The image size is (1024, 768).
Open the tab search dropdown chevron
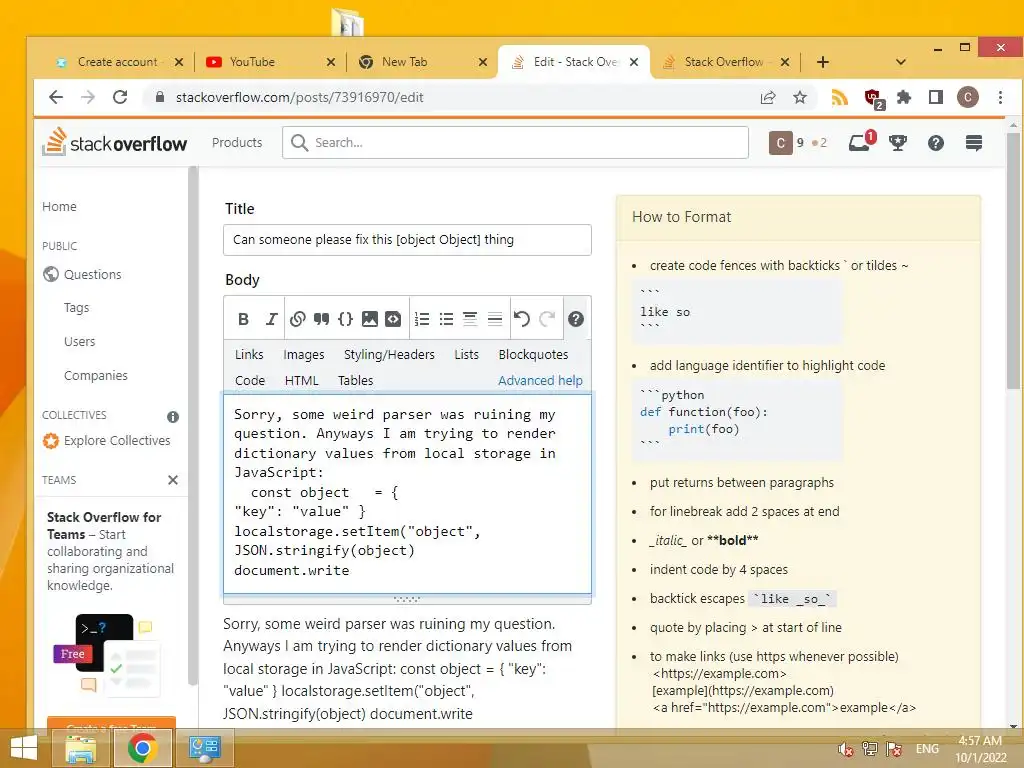click(901, 62)
